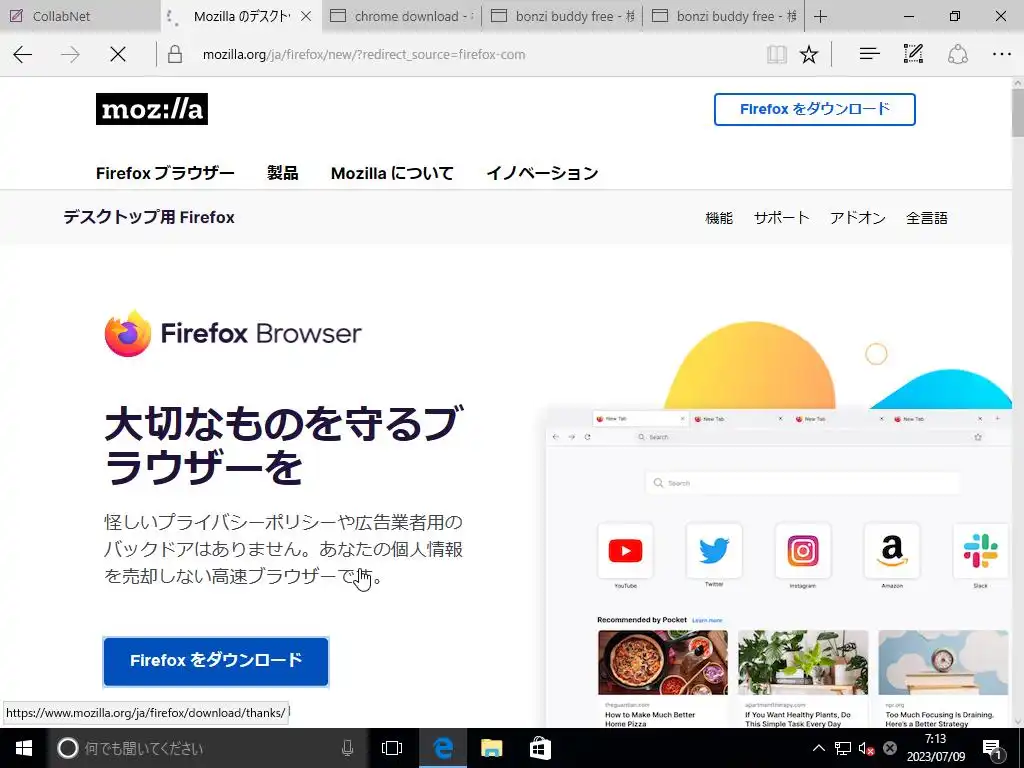The image size is (1024, 768).
Task: Close the Mozilla tab
Action: tap(306, 16)
